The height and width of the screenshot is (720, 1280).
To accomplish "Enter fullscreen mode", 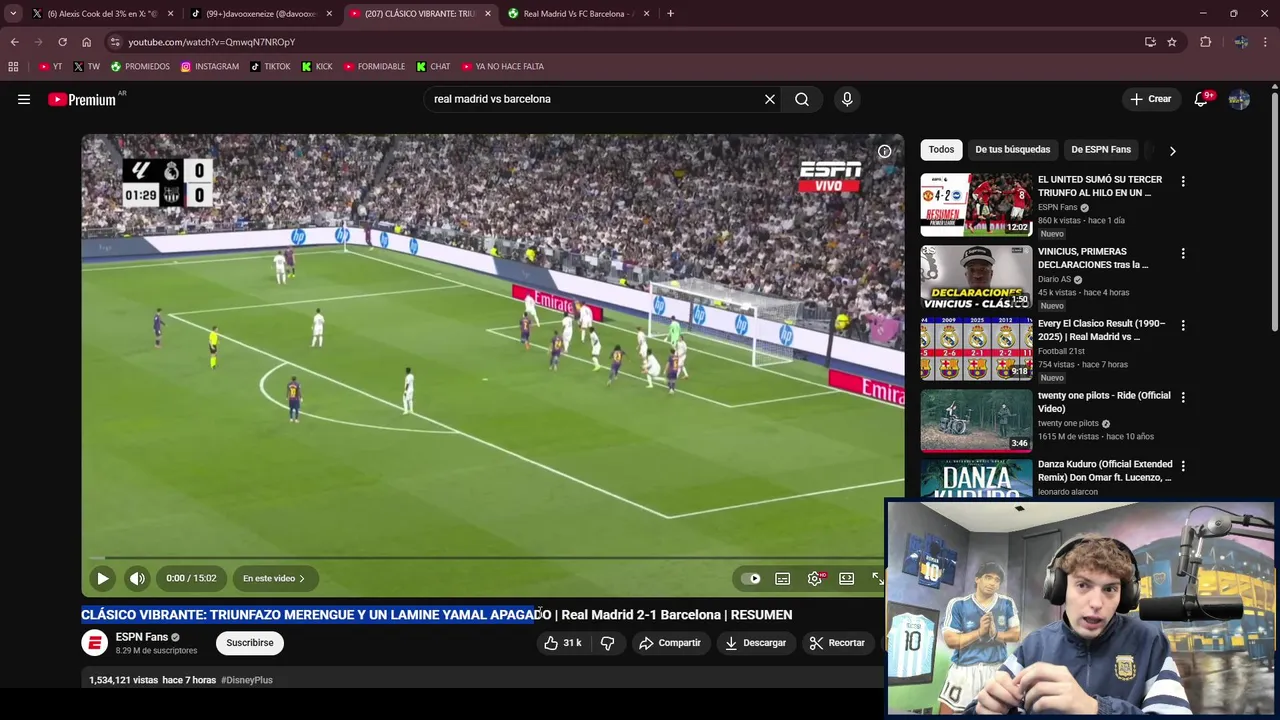I will (x=877, y=578).
